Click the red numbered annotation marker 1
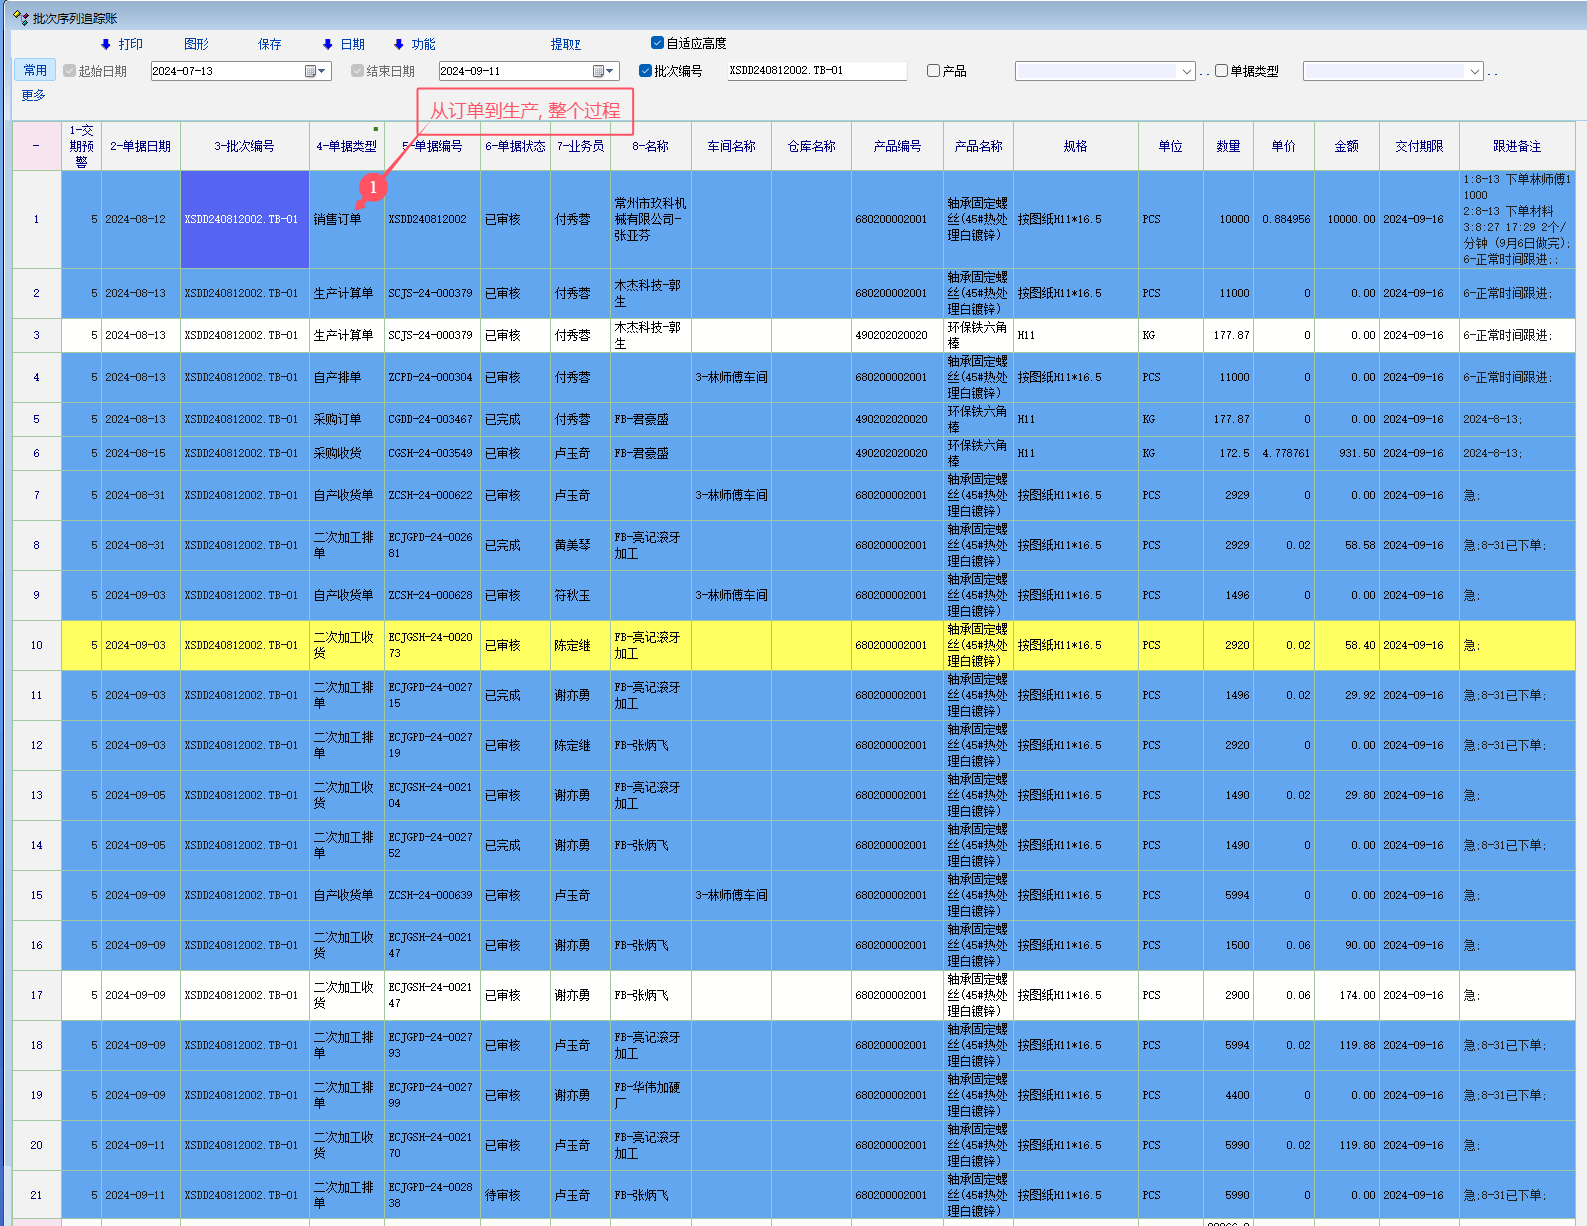Viewport: 1587px width, 1226px height. [x=373, y=187]
